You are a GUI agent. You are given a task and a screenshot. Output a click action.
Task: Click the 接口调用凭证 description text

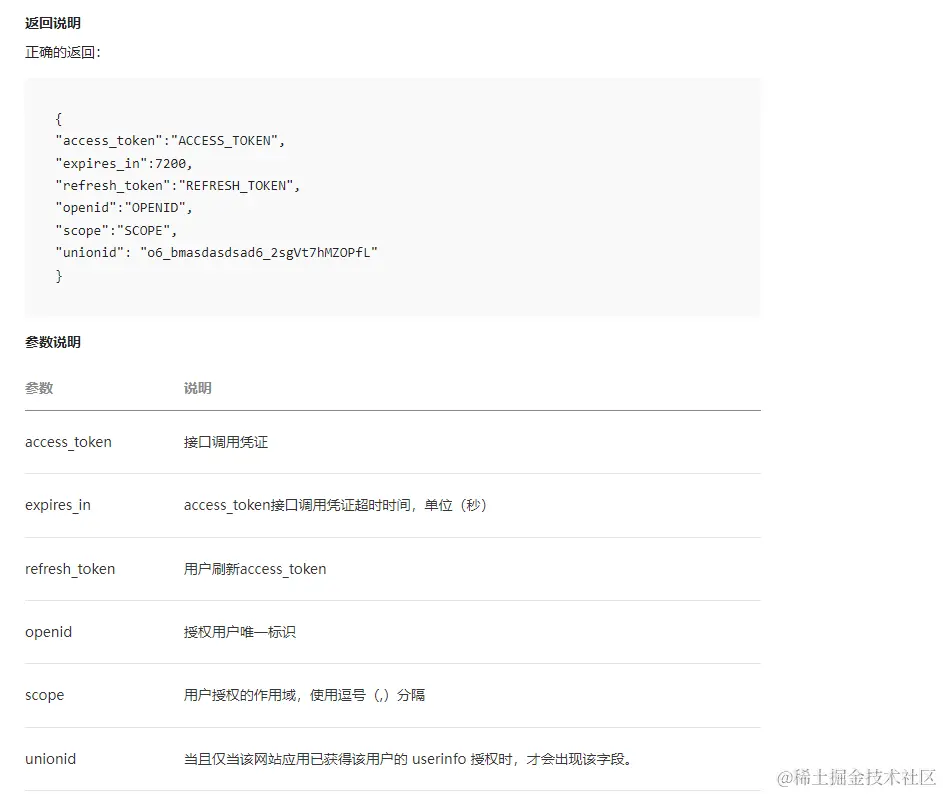click(226, 441)
